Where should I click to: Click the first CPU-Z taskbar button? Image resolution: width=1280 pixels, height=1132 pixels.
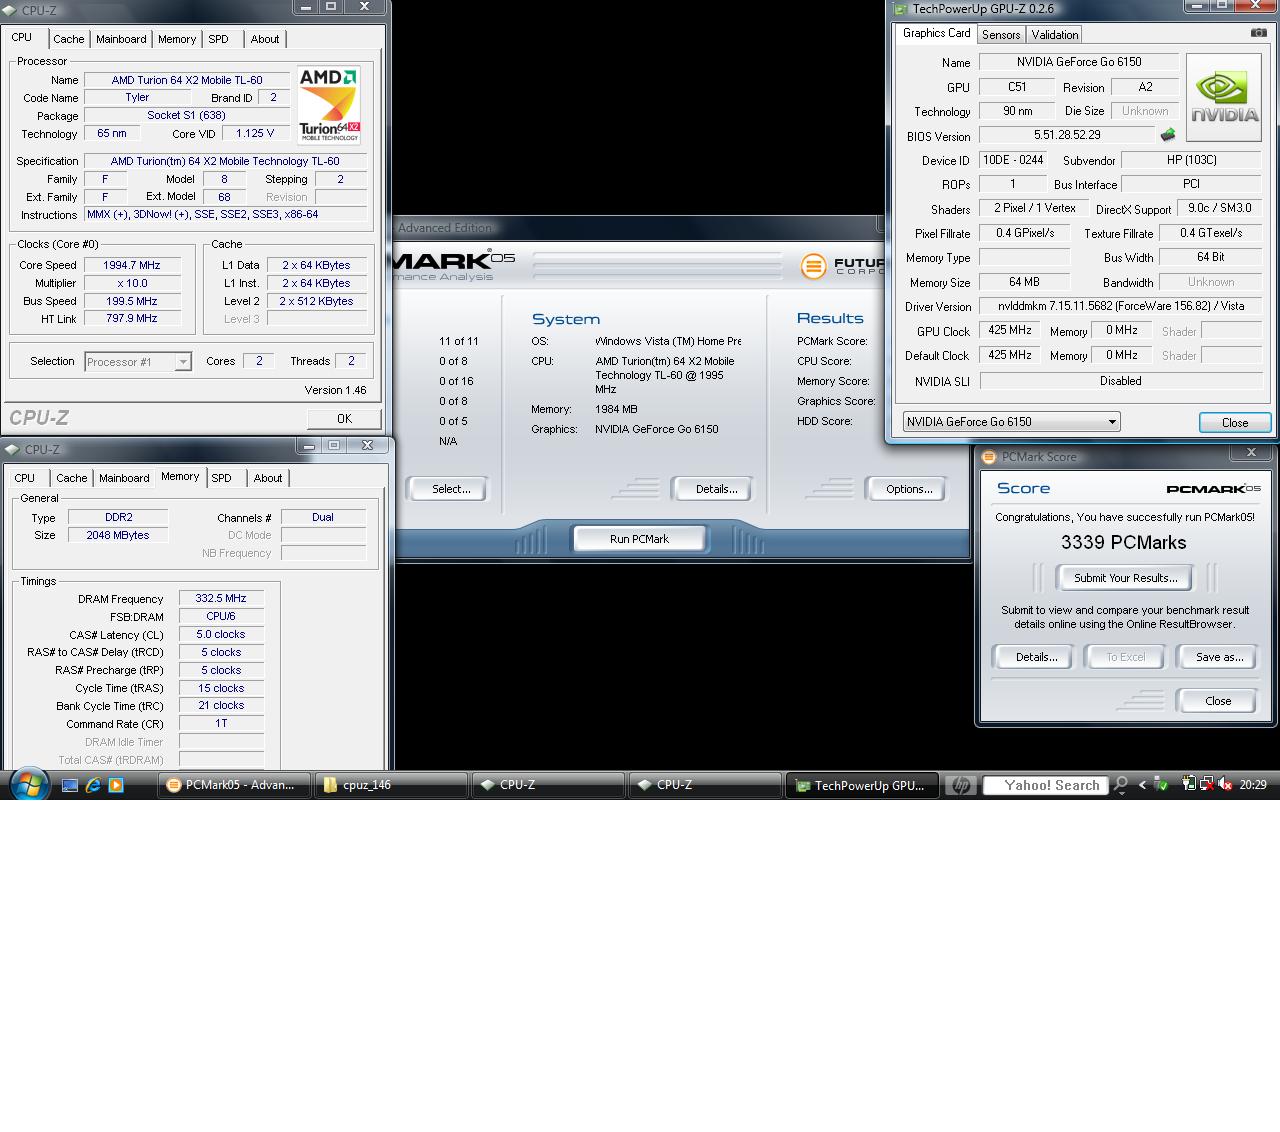point(548,785)
